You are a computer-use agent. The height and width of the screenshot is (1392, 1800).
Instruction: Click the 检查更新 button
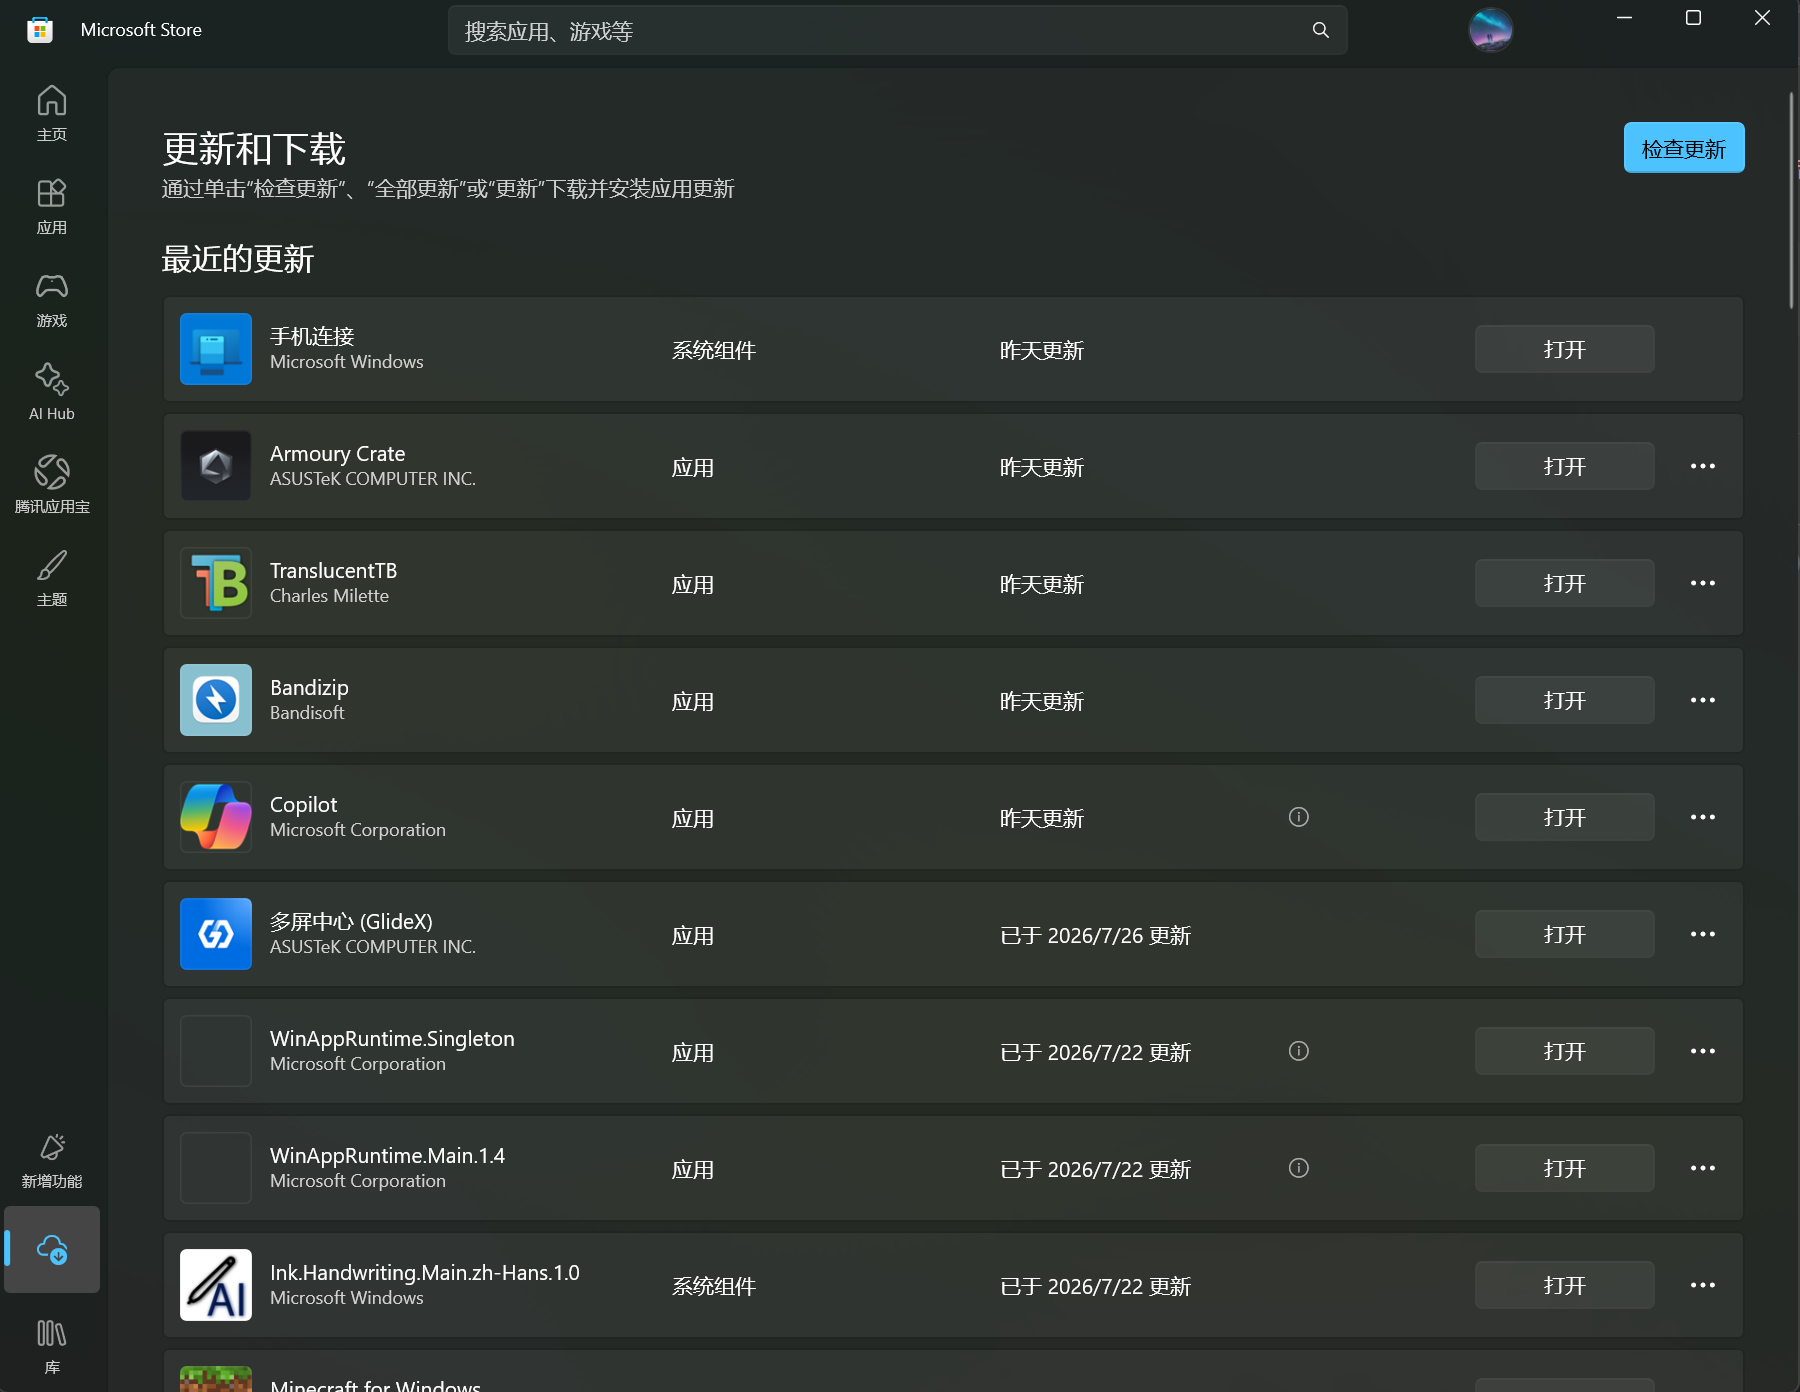[x=1684, y=148]
